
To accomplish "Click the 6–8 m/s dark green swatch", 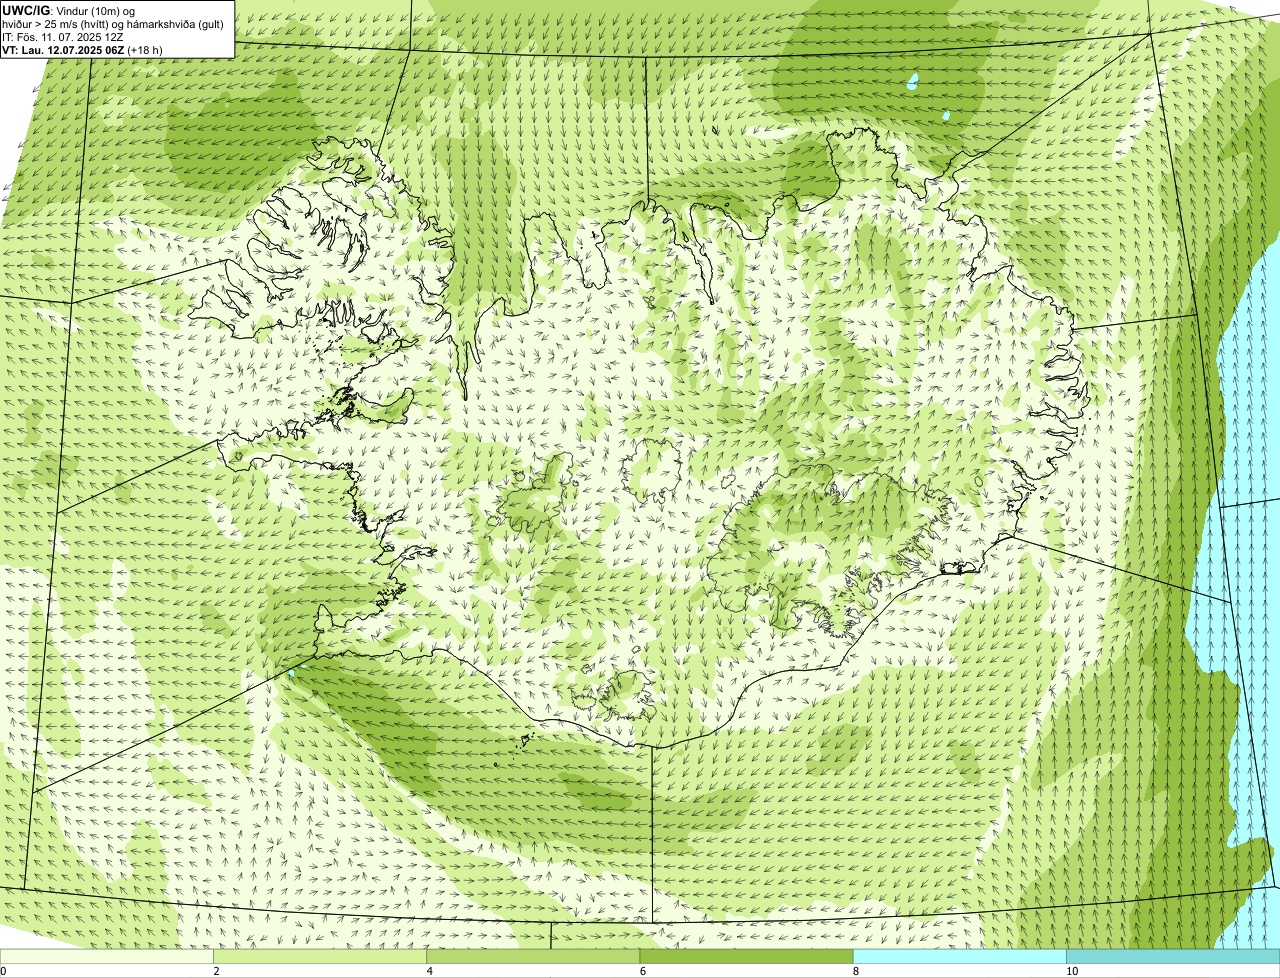I will 746,956.
